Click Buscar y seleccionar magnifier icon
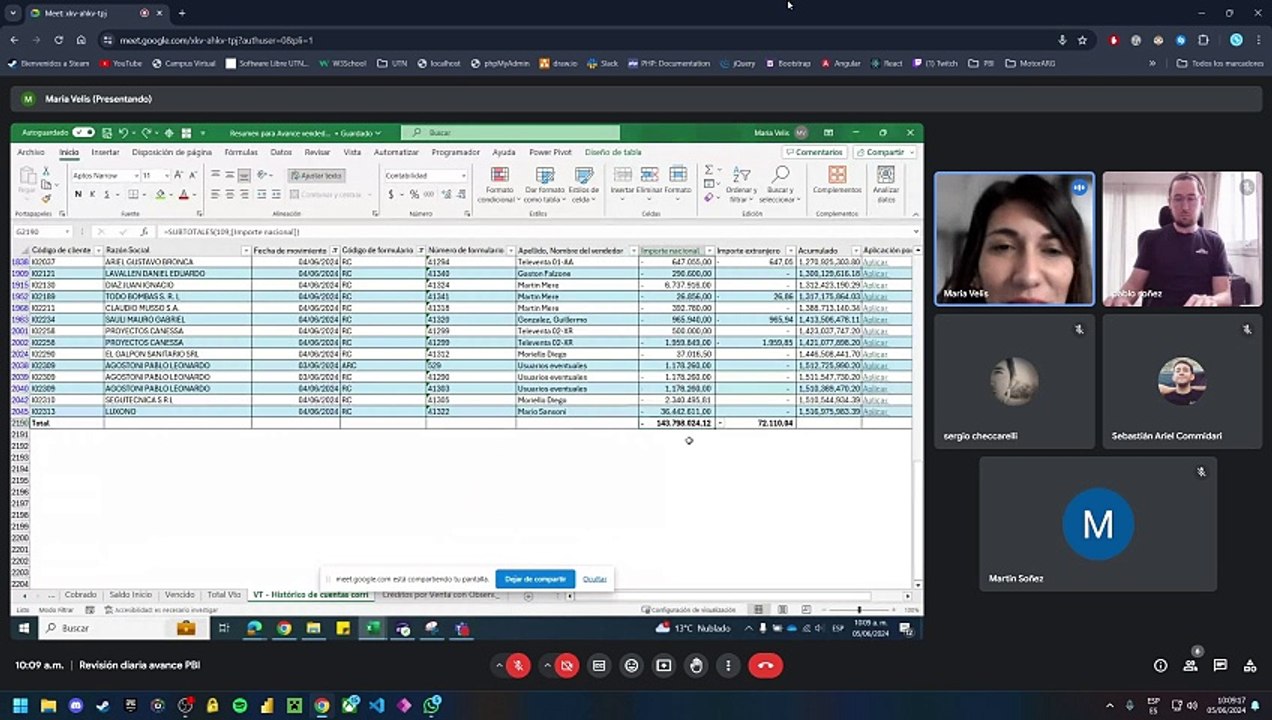 pyautogui.click(x=779, y=184)
